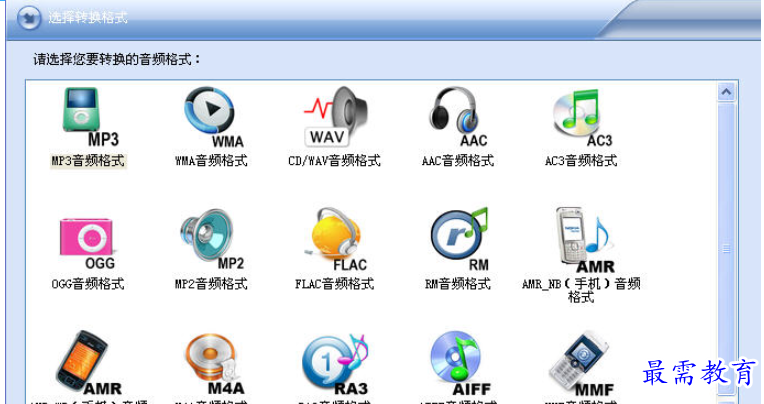Click the AMR_NB(手机)音频格式 label
This screenshot has width=764, height=404.
(x=581, y=290)
